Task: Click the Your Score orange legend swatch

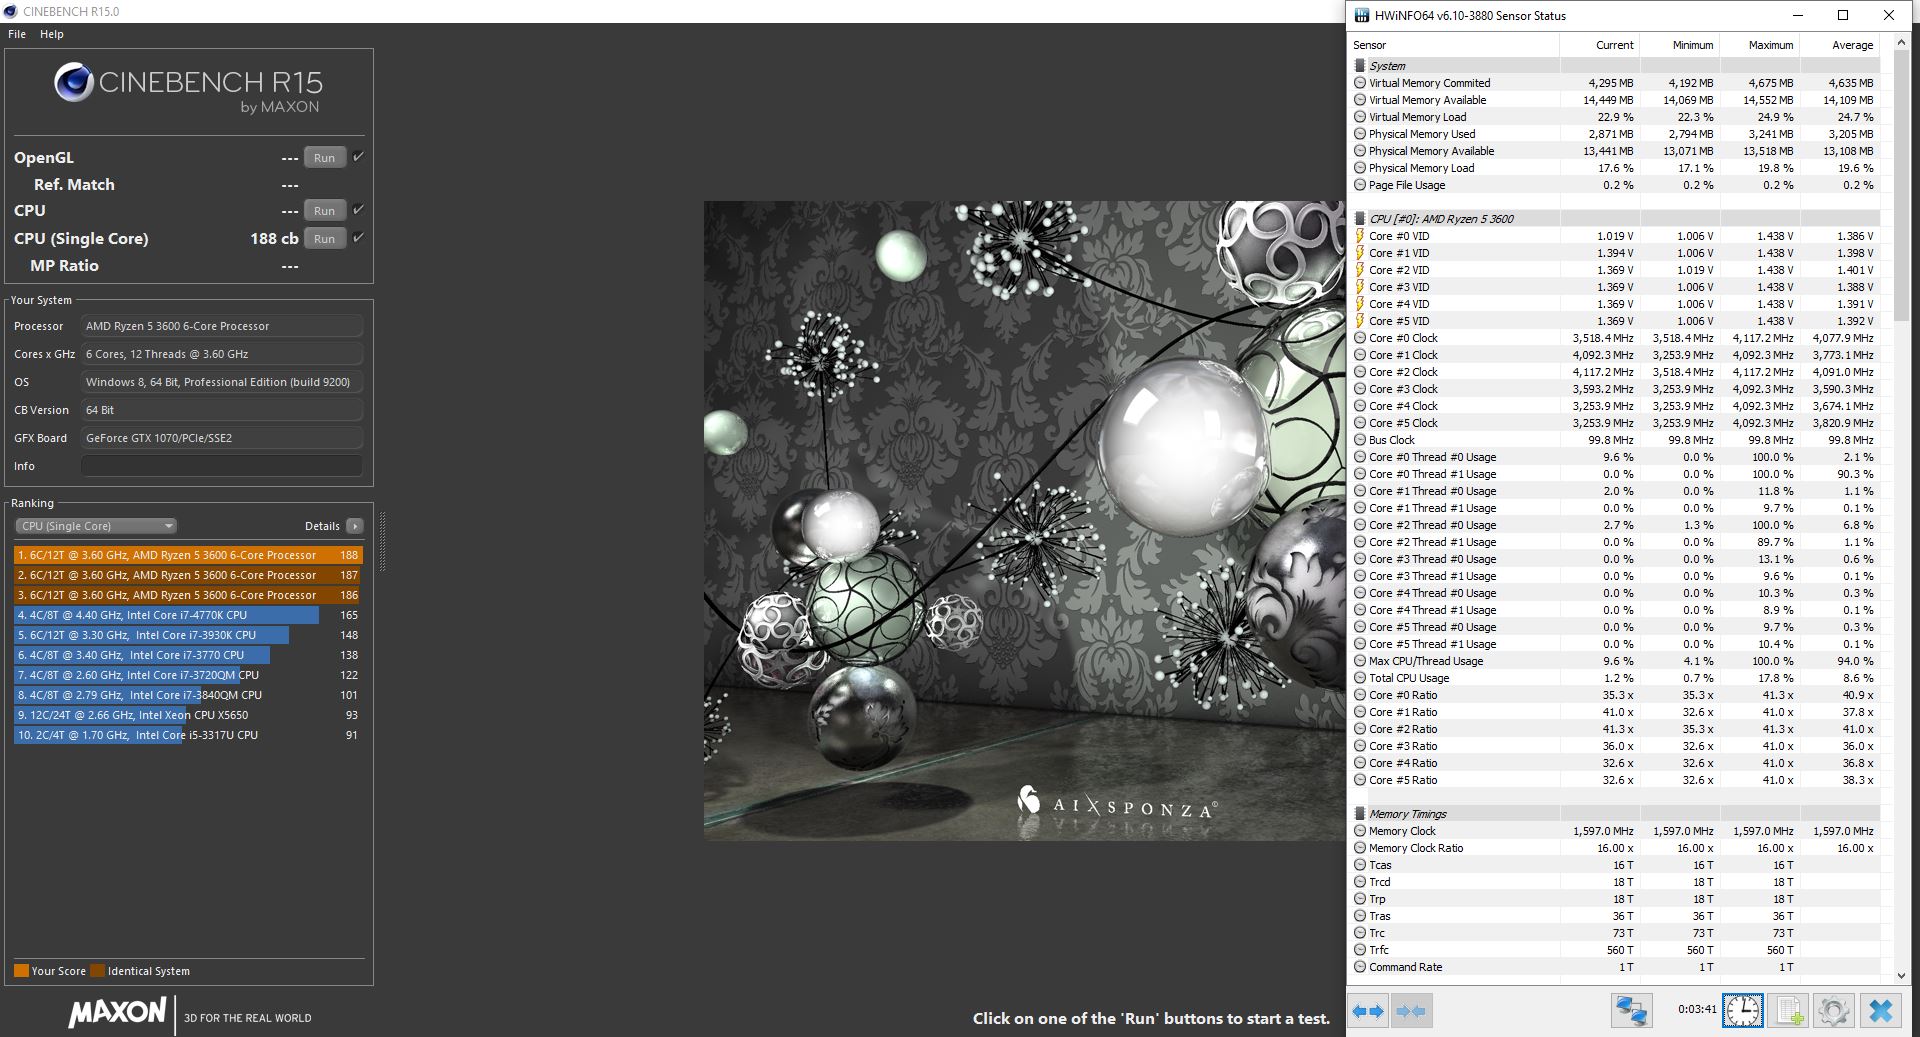Action: point(21,971)
